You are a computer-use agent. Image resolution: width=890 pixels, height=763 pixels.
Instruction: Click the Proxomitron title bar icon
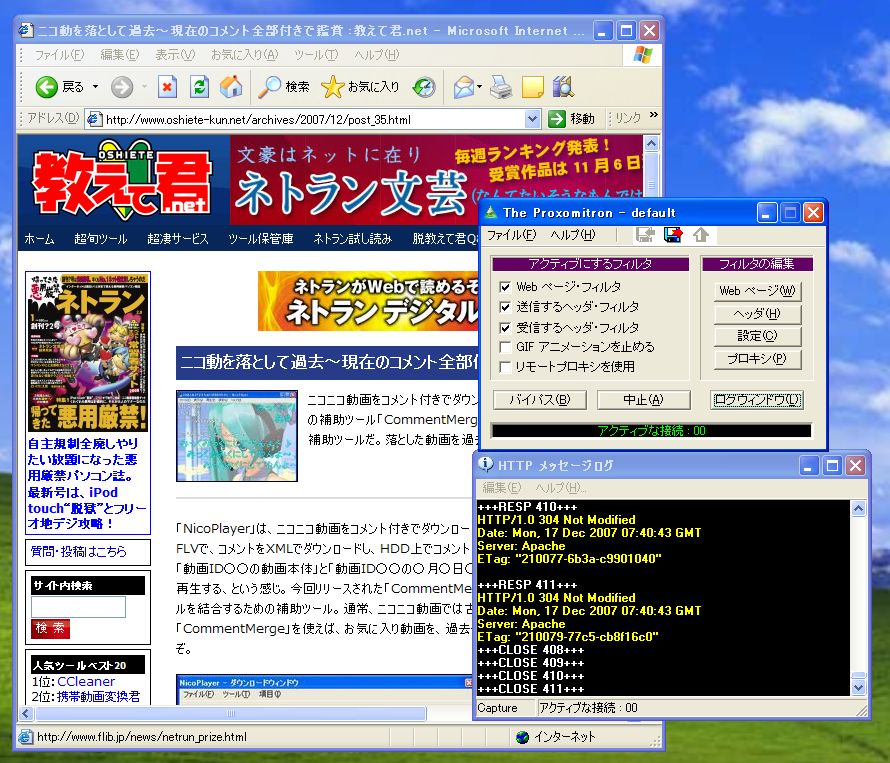tap(490, 212)
